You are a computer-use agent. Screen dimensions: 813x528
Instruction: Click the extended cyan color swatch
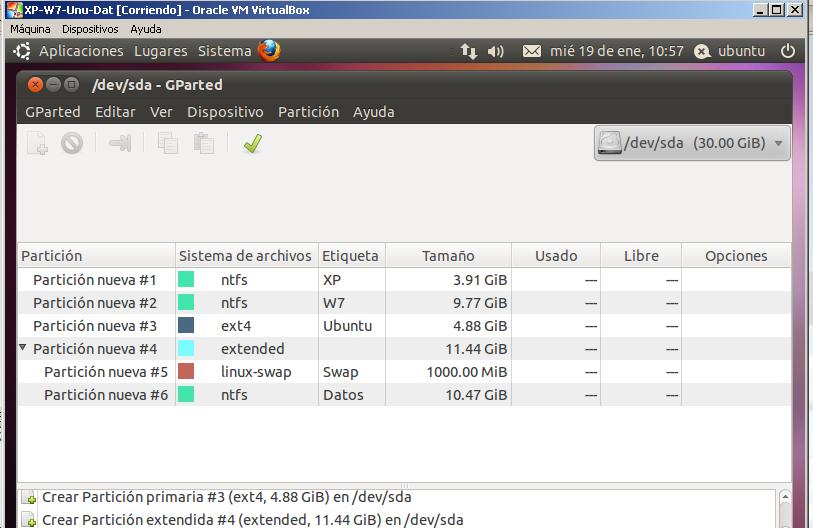[186, 348]
